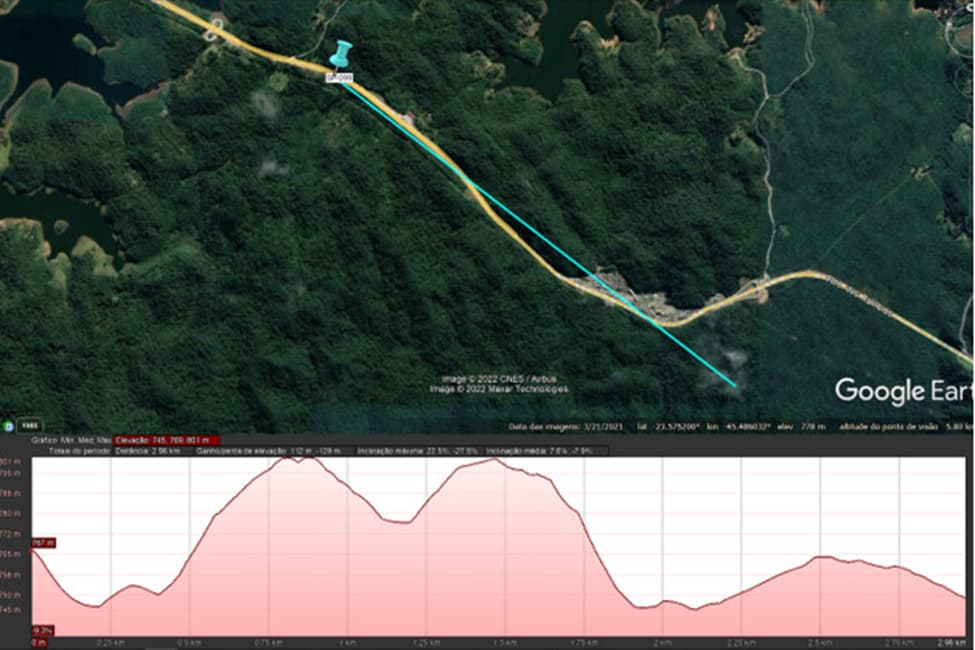
Task: Select the placemark label under the pushpin
Action: 340,78
